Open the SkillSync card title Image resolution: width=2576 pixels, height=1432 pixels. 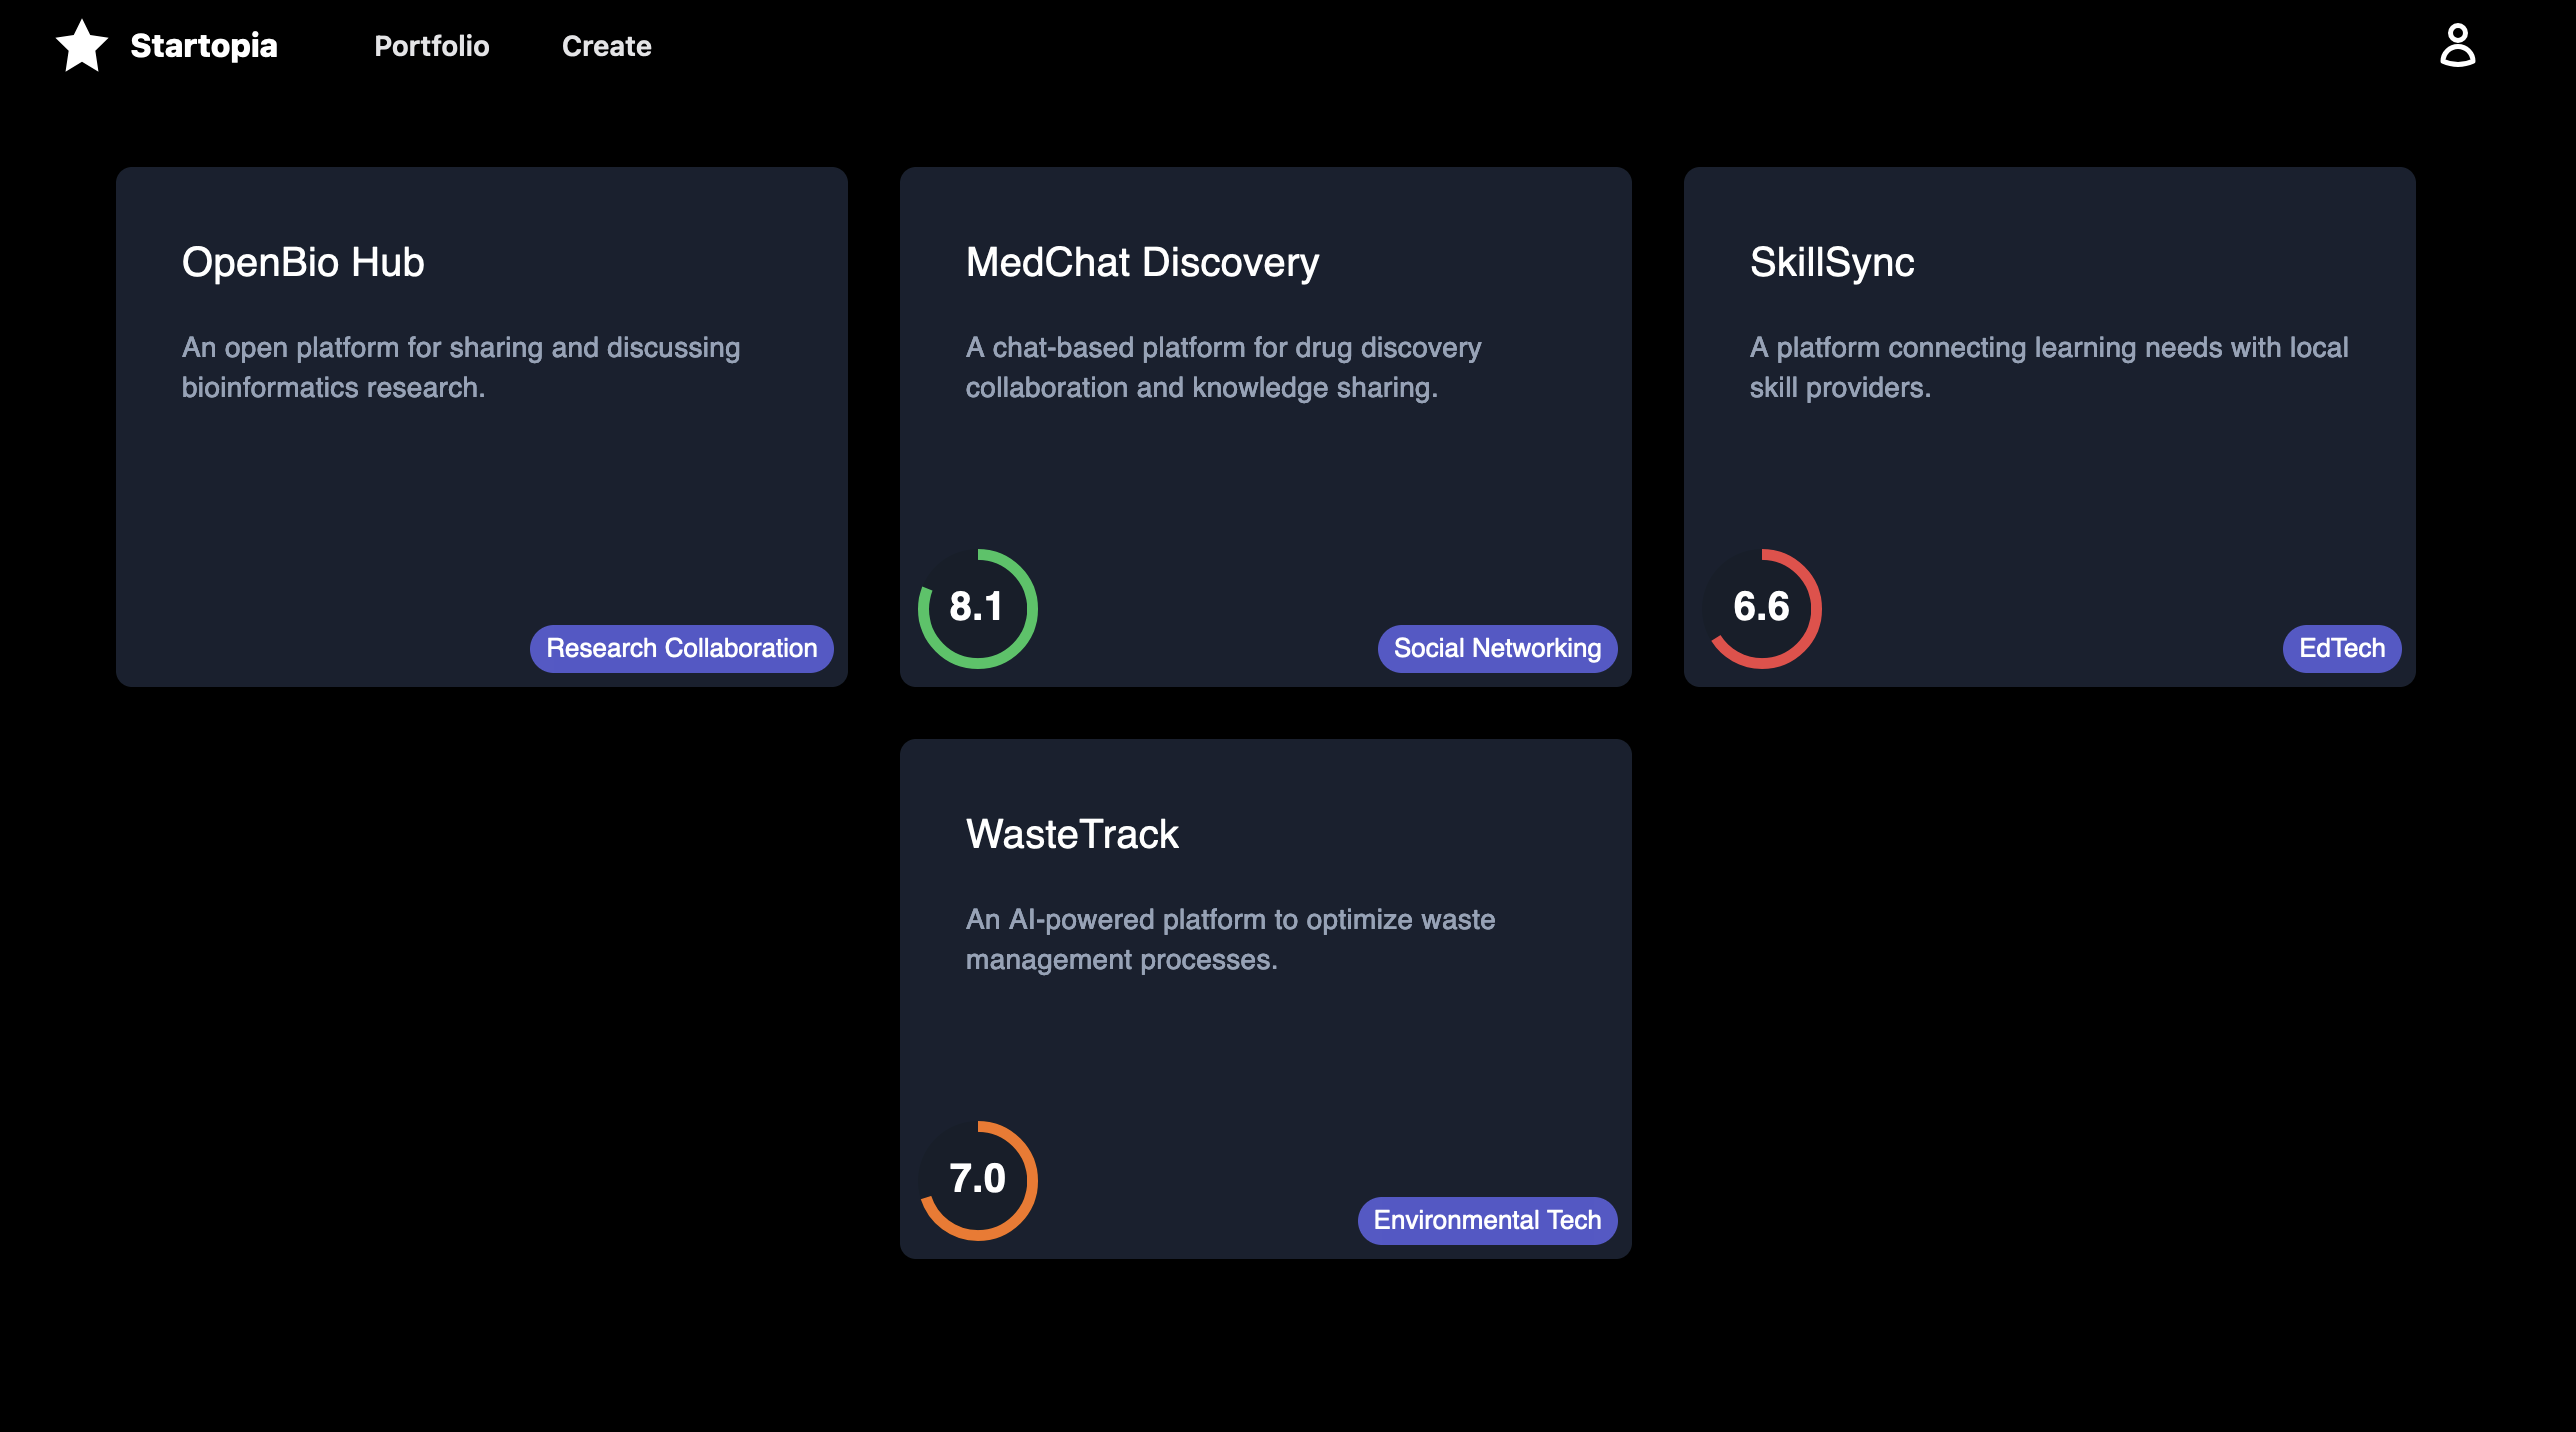point(1831,262)
